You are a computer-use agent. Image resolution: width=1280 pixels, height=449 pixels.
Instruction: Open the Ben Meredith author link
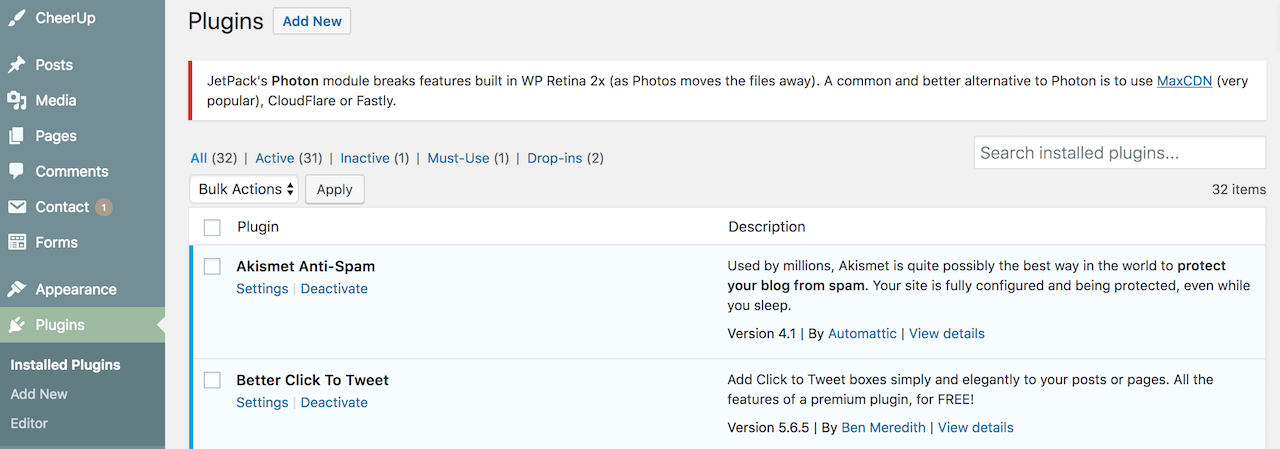pyautogui.click(x=884, y=427)
